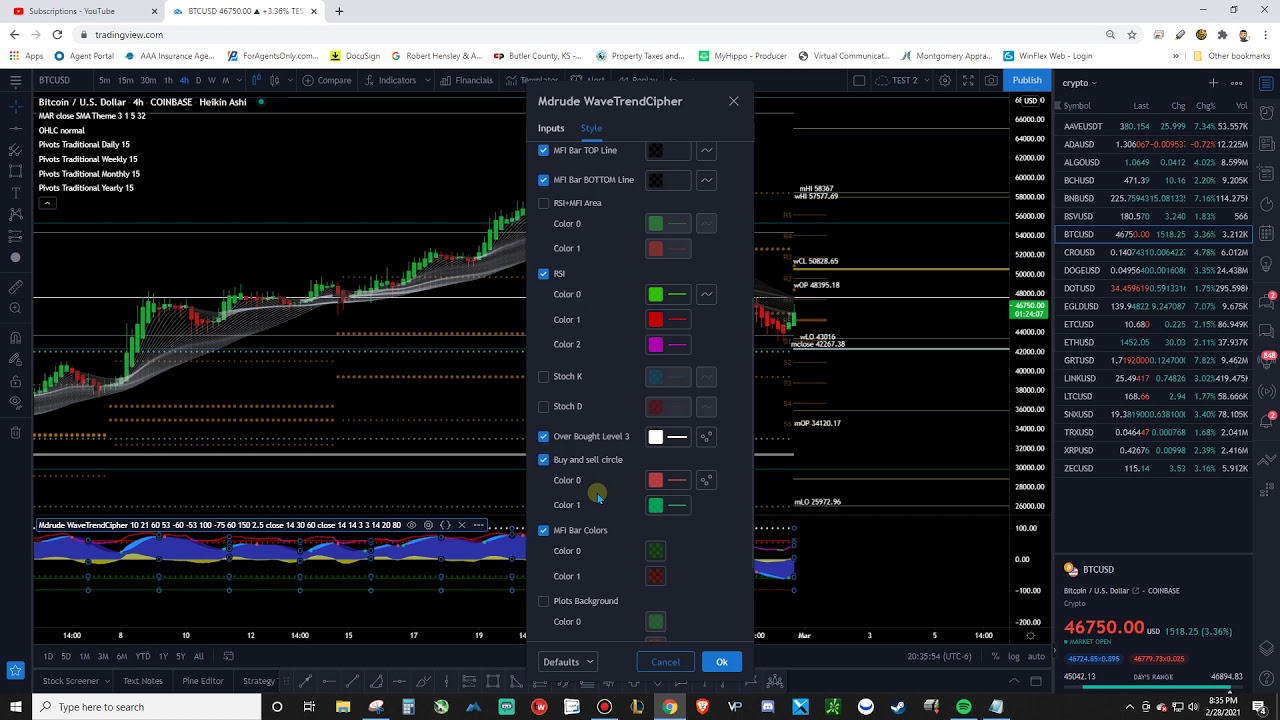Switch to the Inputs tab
The width and height of the screenshot is (1280, 720).
click(x=551, y=128)
